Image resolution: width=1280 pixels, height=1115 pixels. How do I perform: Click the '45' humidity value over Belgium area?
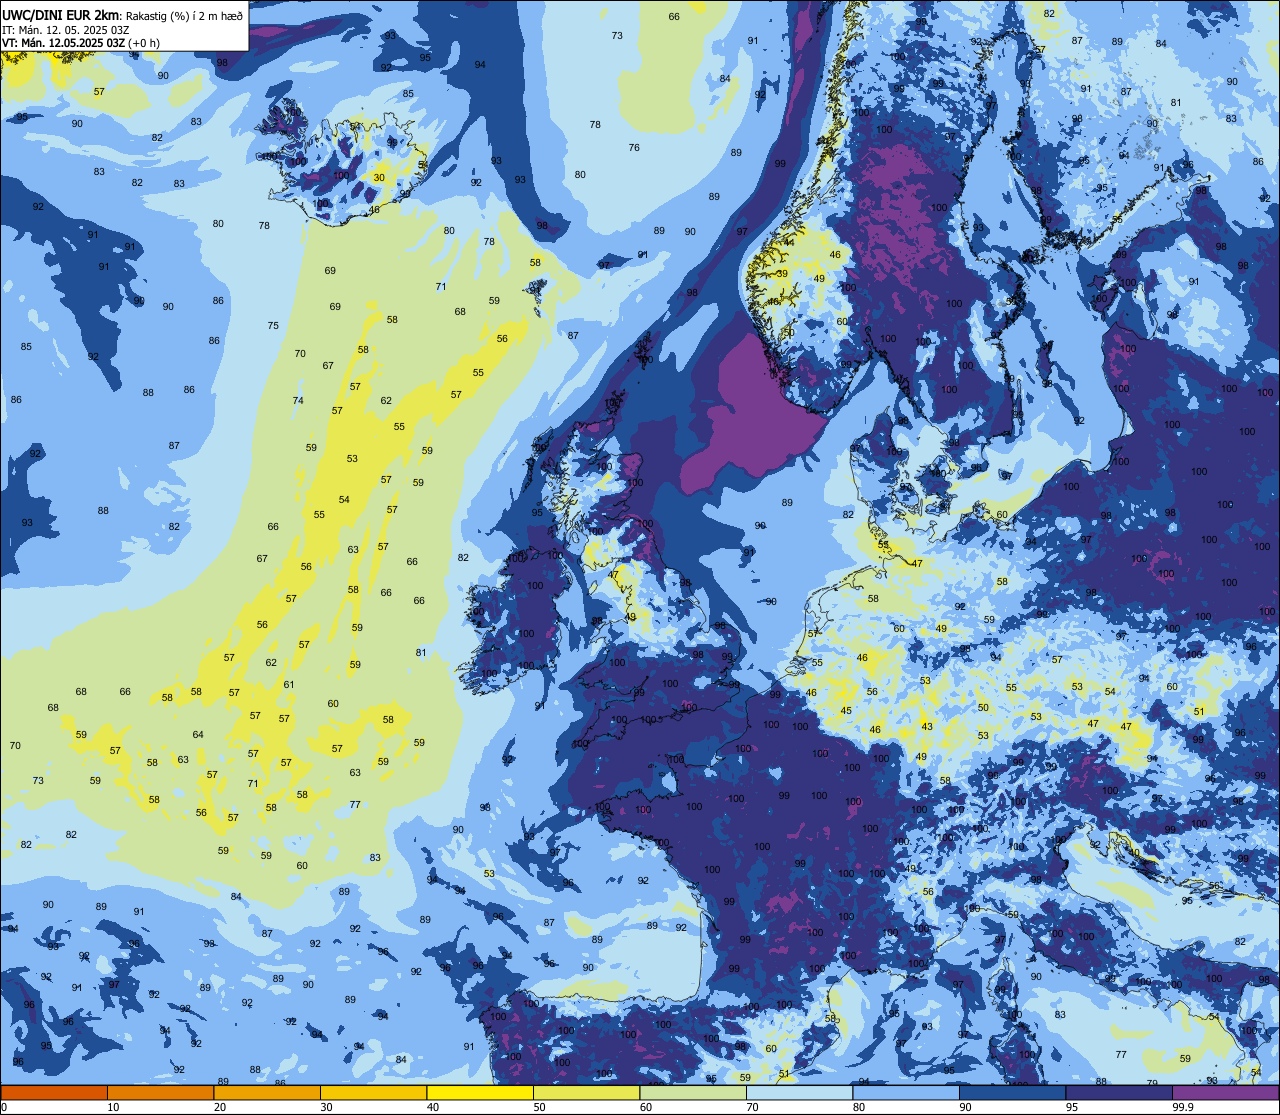coord(846,711)
